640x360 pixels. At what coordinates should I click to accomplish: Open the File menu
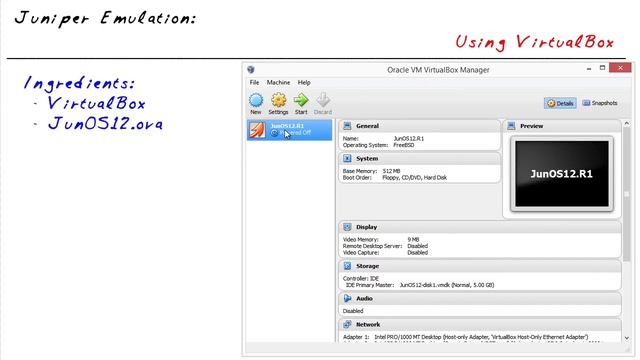pos(254,82)
